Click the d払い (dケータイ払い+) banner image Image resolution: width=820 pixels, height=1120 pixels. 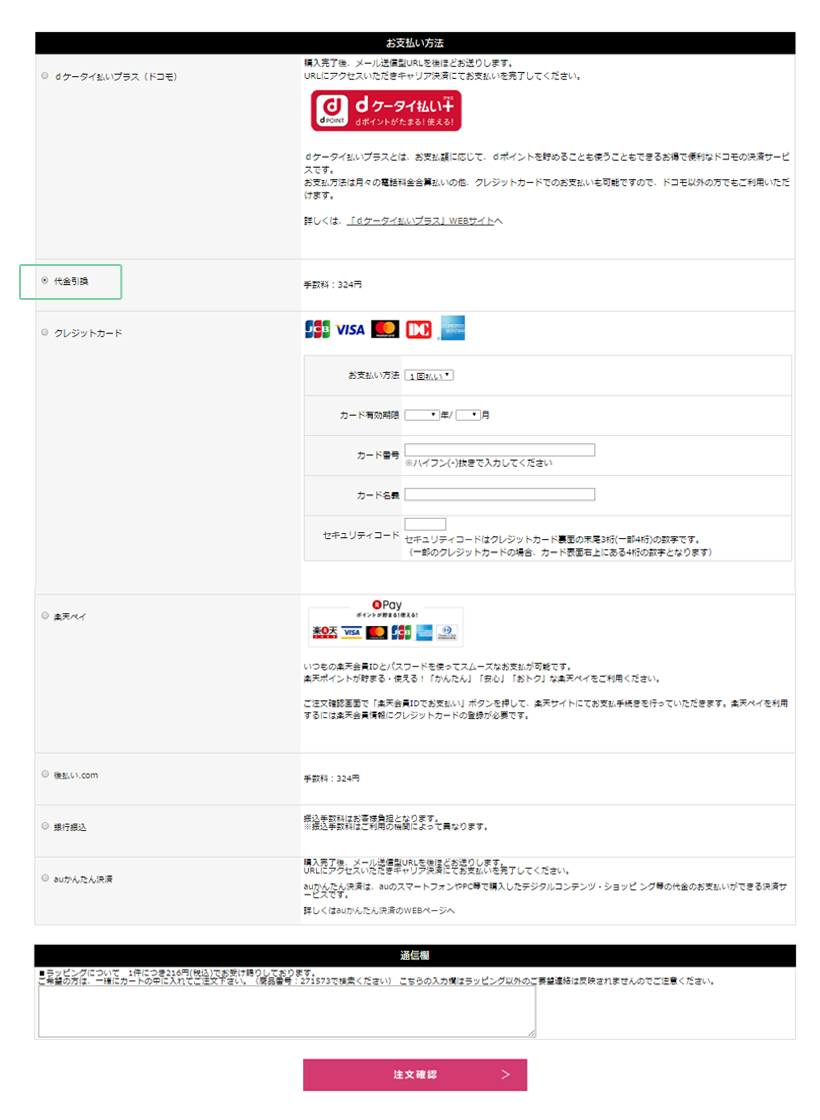click(x=386, y=111)
